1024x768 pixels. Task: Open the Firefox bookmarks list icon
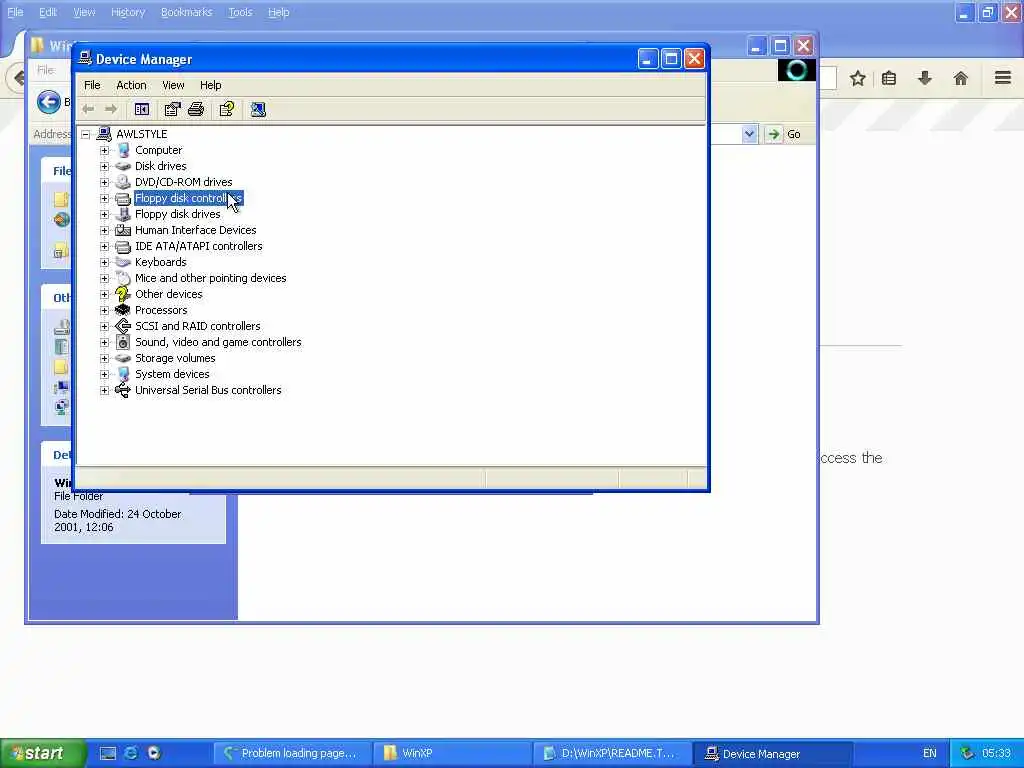pyautogui.click(x=889, y=79)
